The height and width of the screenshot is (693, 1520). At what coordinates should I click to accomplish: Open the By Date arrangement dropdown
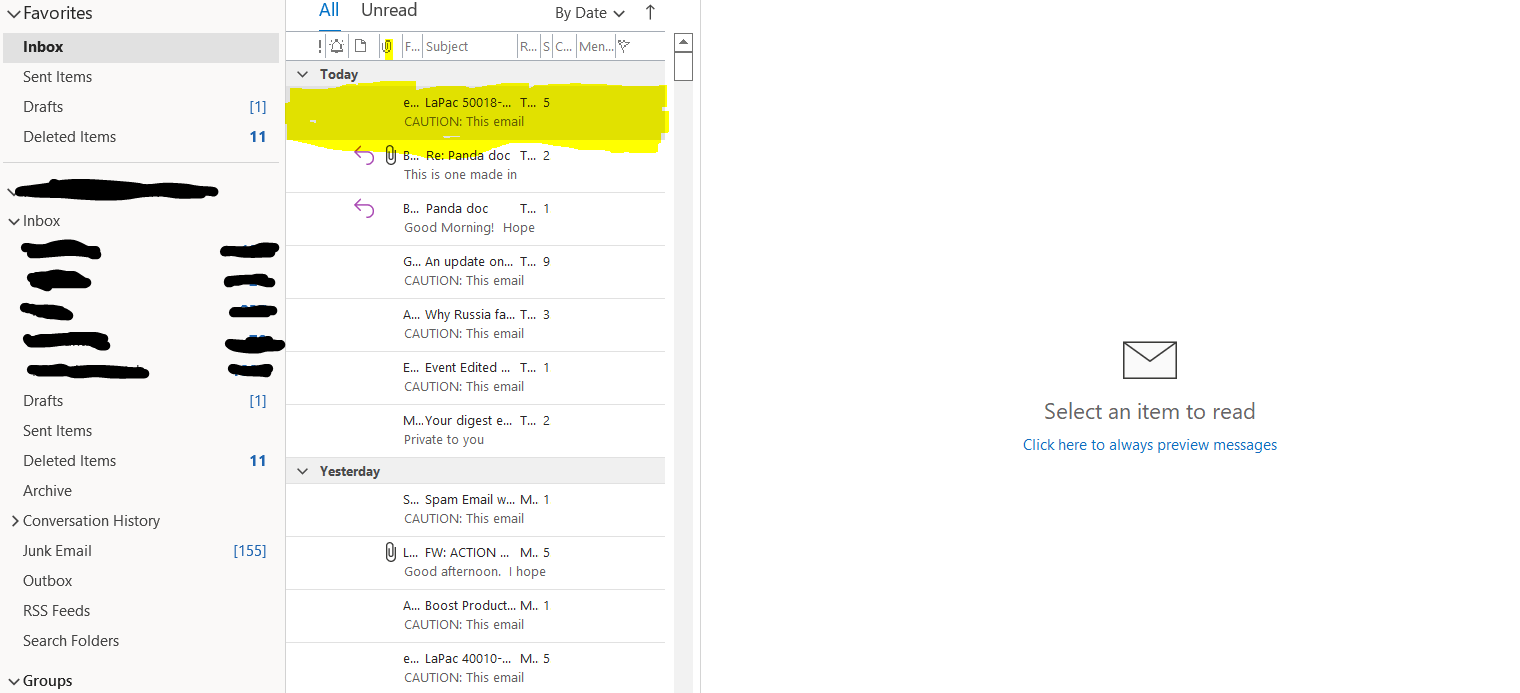tap(590, 13)
